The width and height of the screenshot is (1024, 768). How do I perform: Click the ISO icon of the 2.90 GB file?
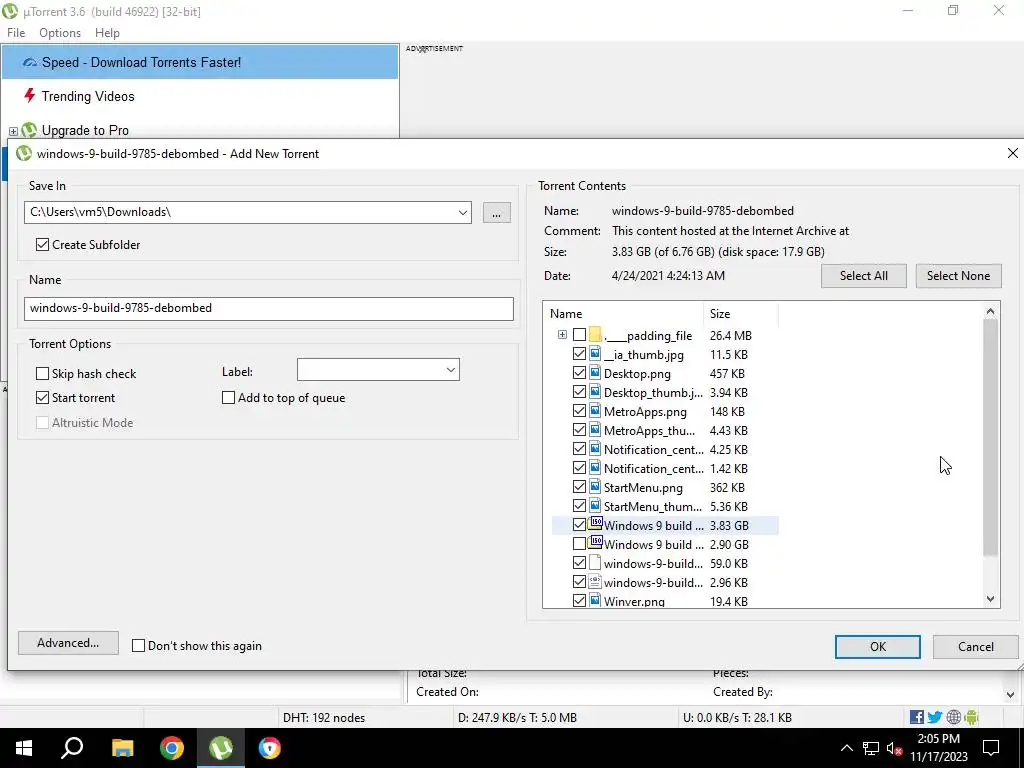tap(595, 543)
